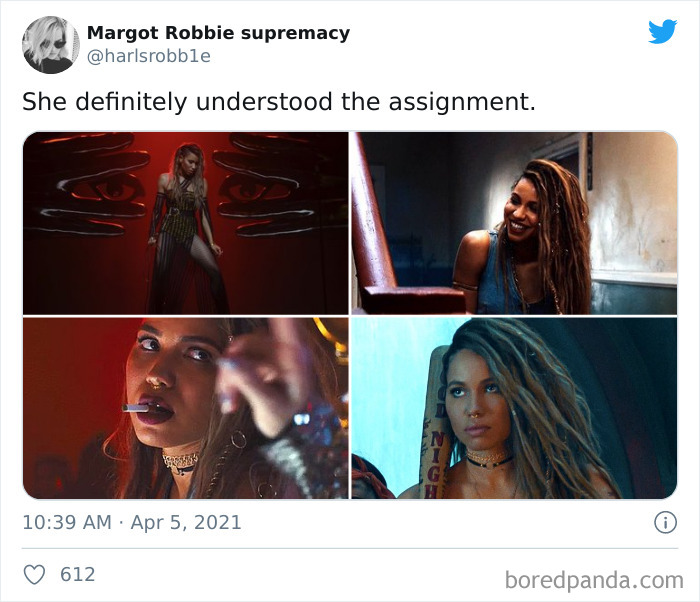This screenshot has height=602, width=700.
Task: Open the smiling woman by staircase photo
Action: tap(514, 223)
